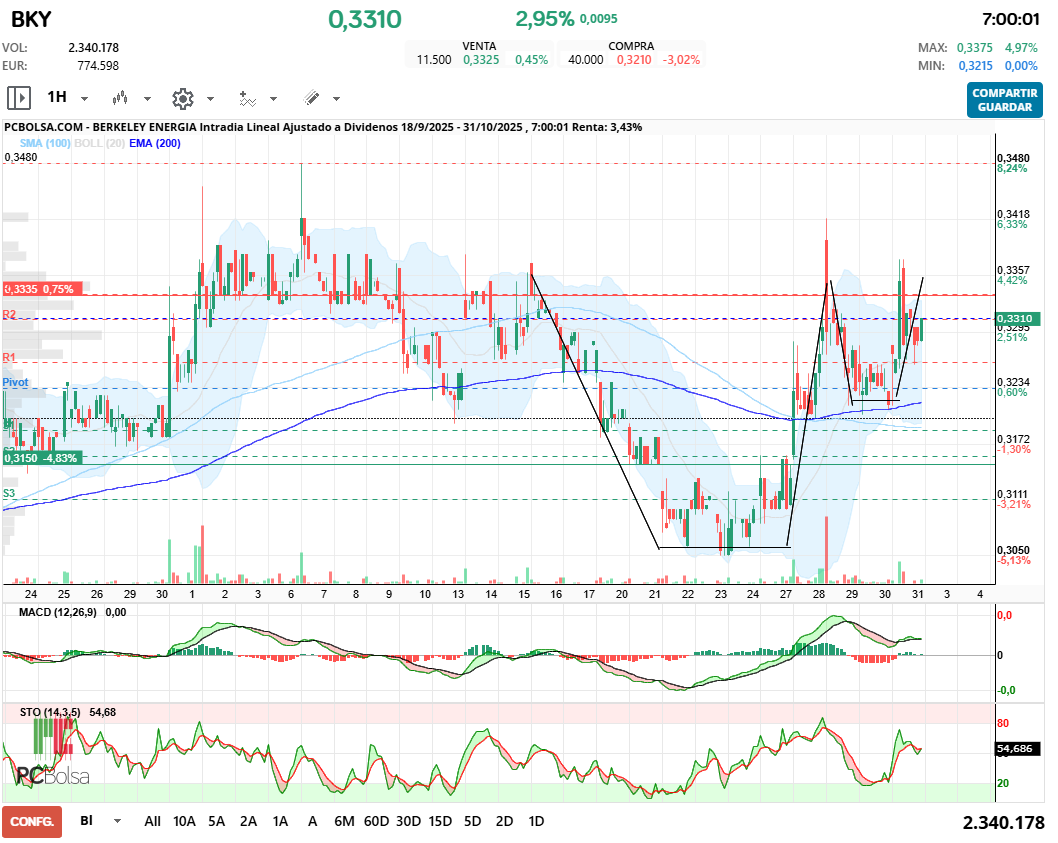1058x843 pixels.
Task: Toggle the side panel expand icon
Action: tap(19, 99)
